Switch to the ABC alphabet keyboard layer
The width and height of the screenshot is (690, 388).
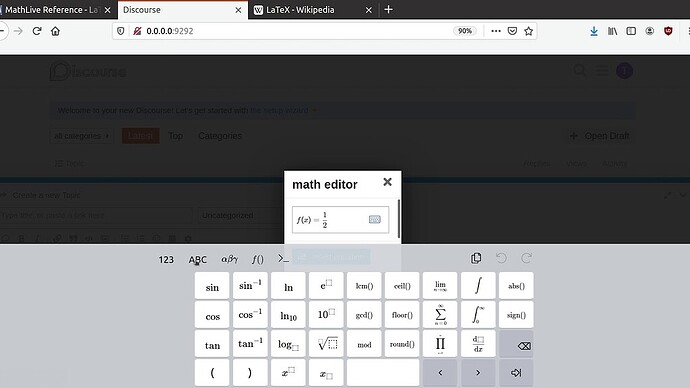tap(198, 260)
